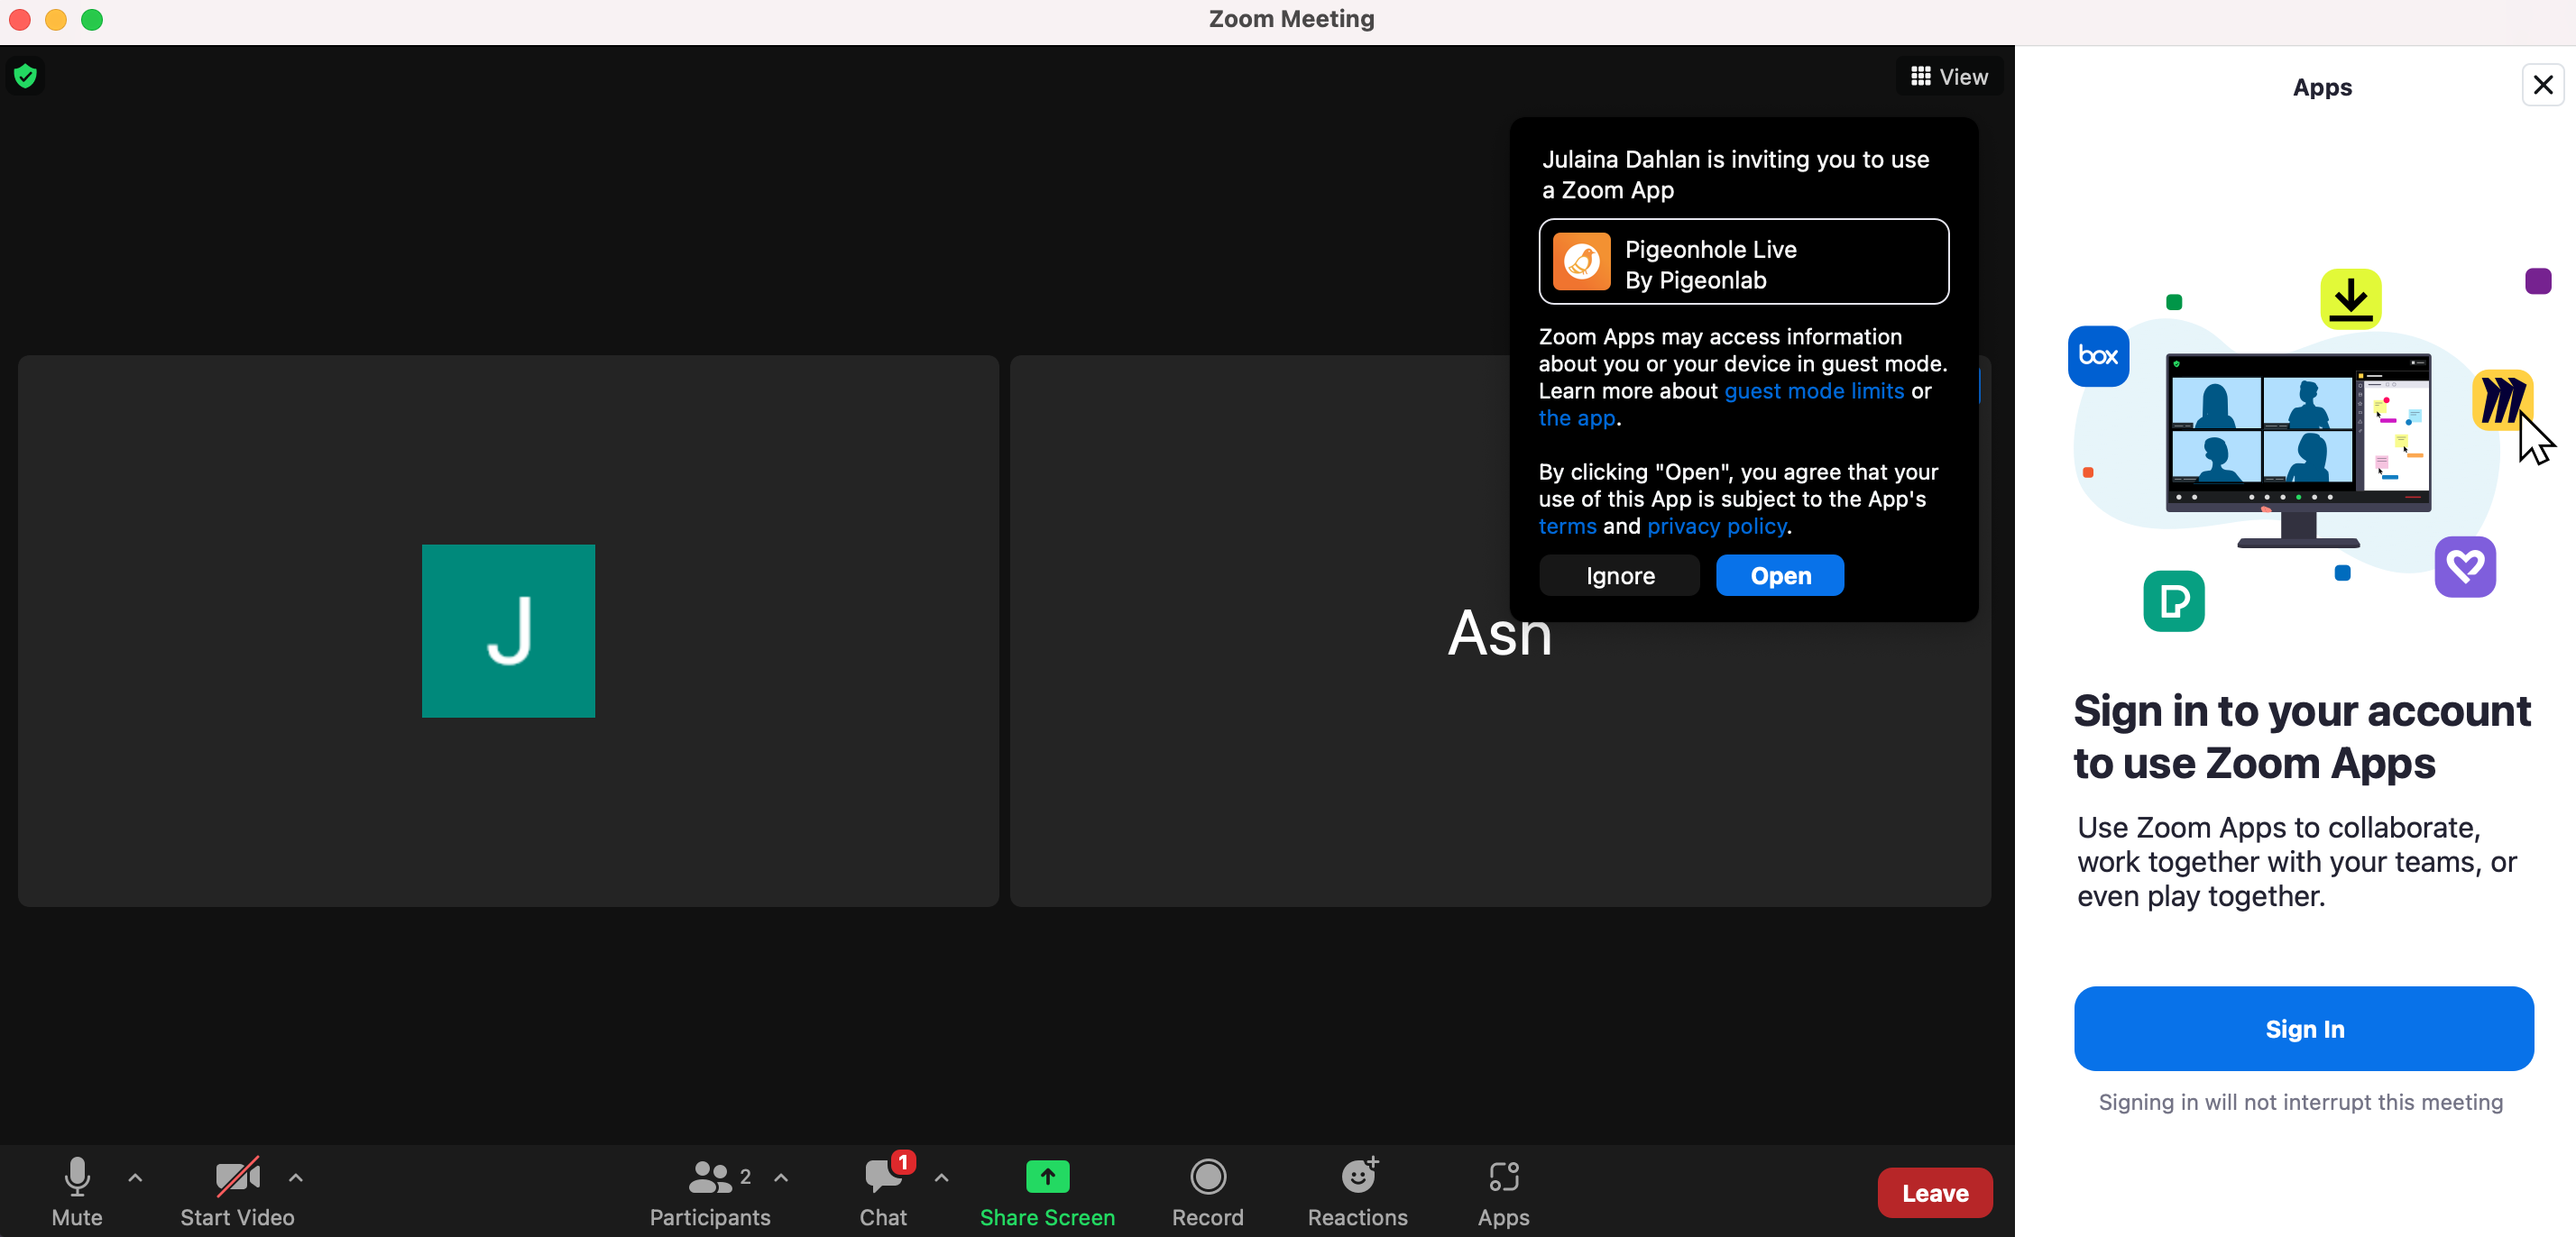The width and height of the screenshot is (2576, 1237).
Task: Click 'Signing in will not interrupt this meeting'
Action: 2300,1101
